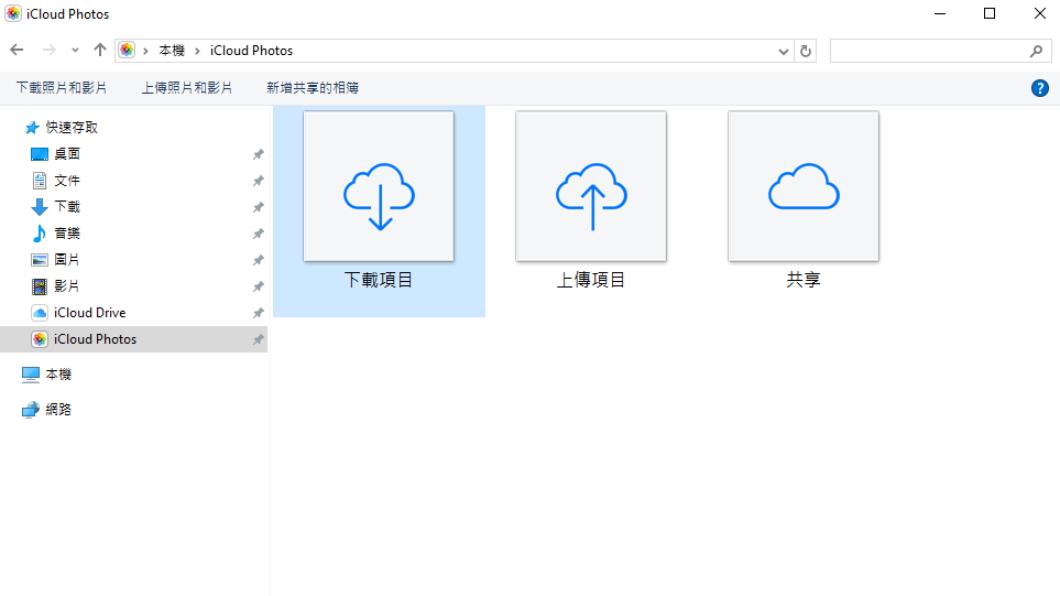This screenshot has height=596, width=1060.
Task: Select 文件 in the sidebar
Action: point(67,180)
